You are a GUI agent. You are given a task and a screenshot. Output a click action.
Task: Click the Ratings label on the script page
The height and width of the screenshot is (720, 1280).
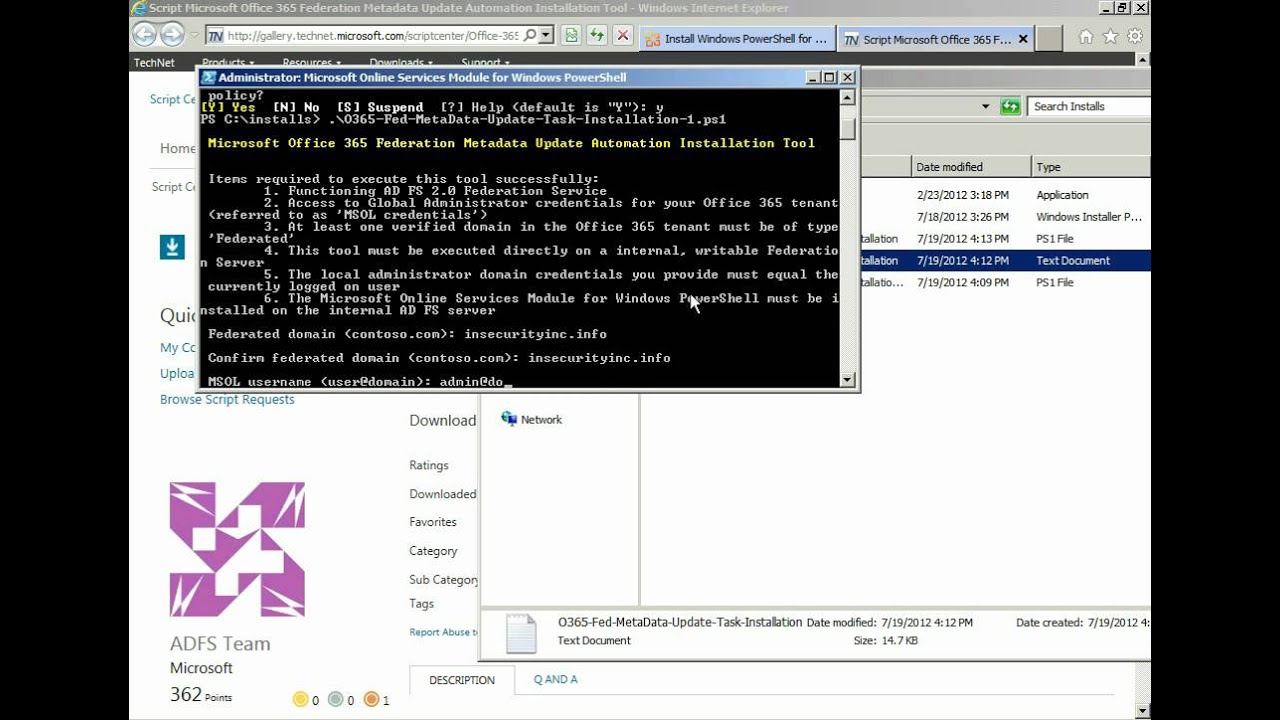coord(428,465)
